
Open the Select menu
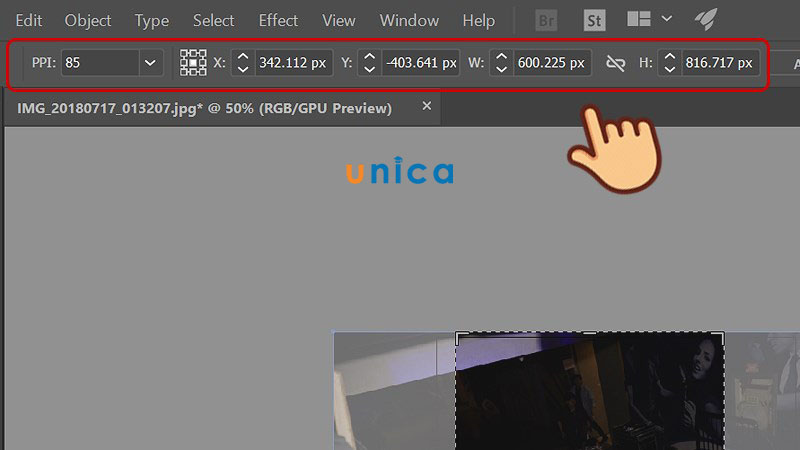click(x=213, y=20)
